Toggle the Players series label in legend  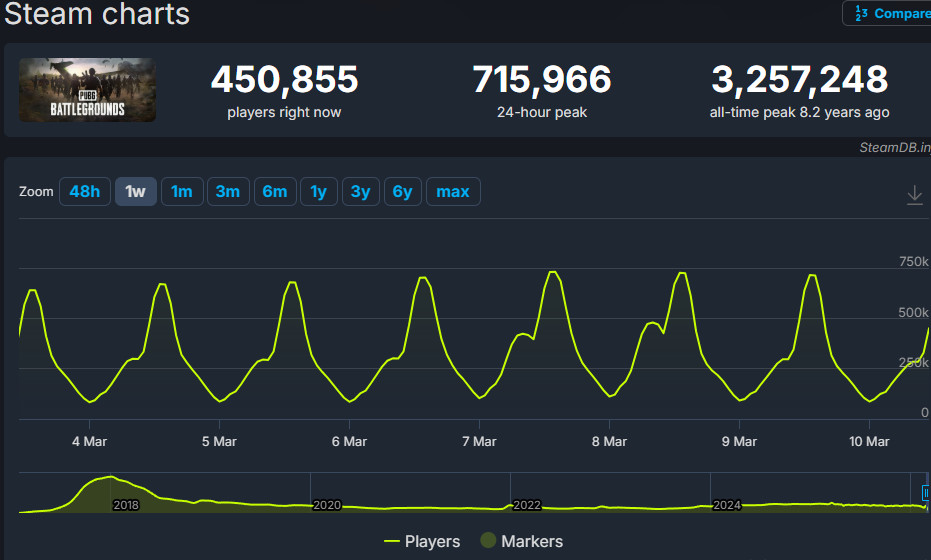click(x=432, y=541)
